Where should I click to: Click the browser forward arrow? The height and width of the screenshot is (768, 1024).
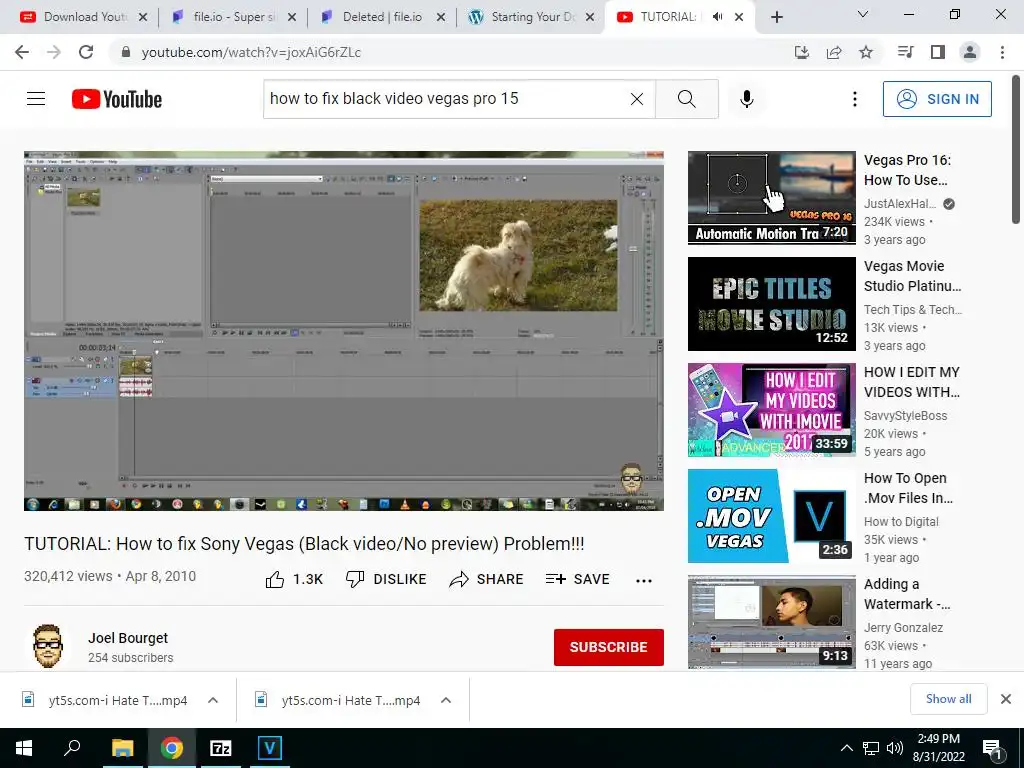(x=54, y=52)
